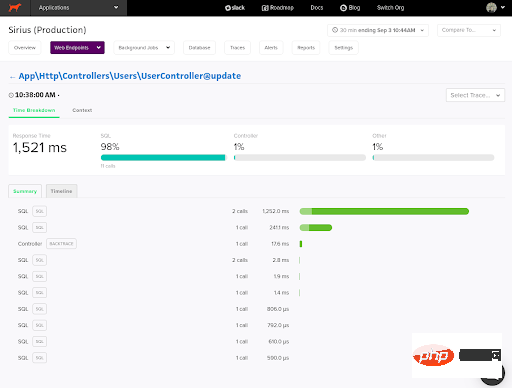Go to the Database tab

click(199, 48)
